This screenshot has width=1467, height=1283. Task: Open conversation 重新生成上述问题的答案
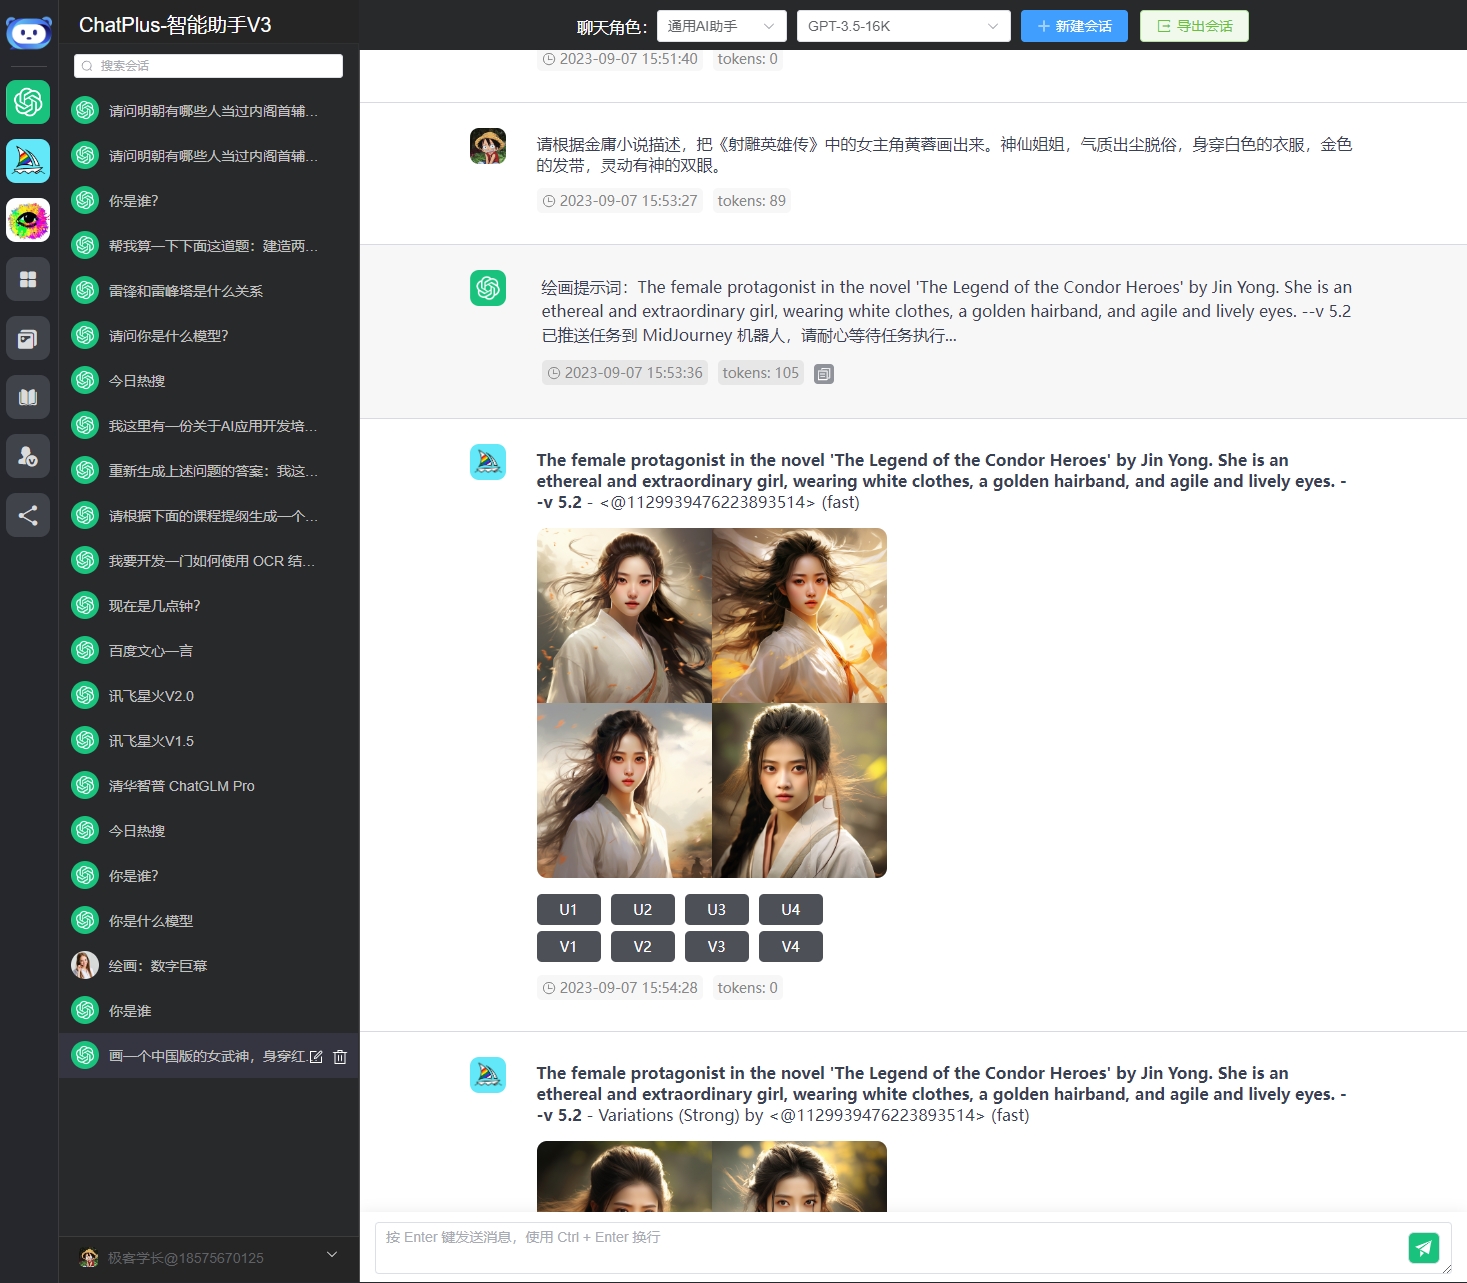pyautogui.click(x=208, y=470)
